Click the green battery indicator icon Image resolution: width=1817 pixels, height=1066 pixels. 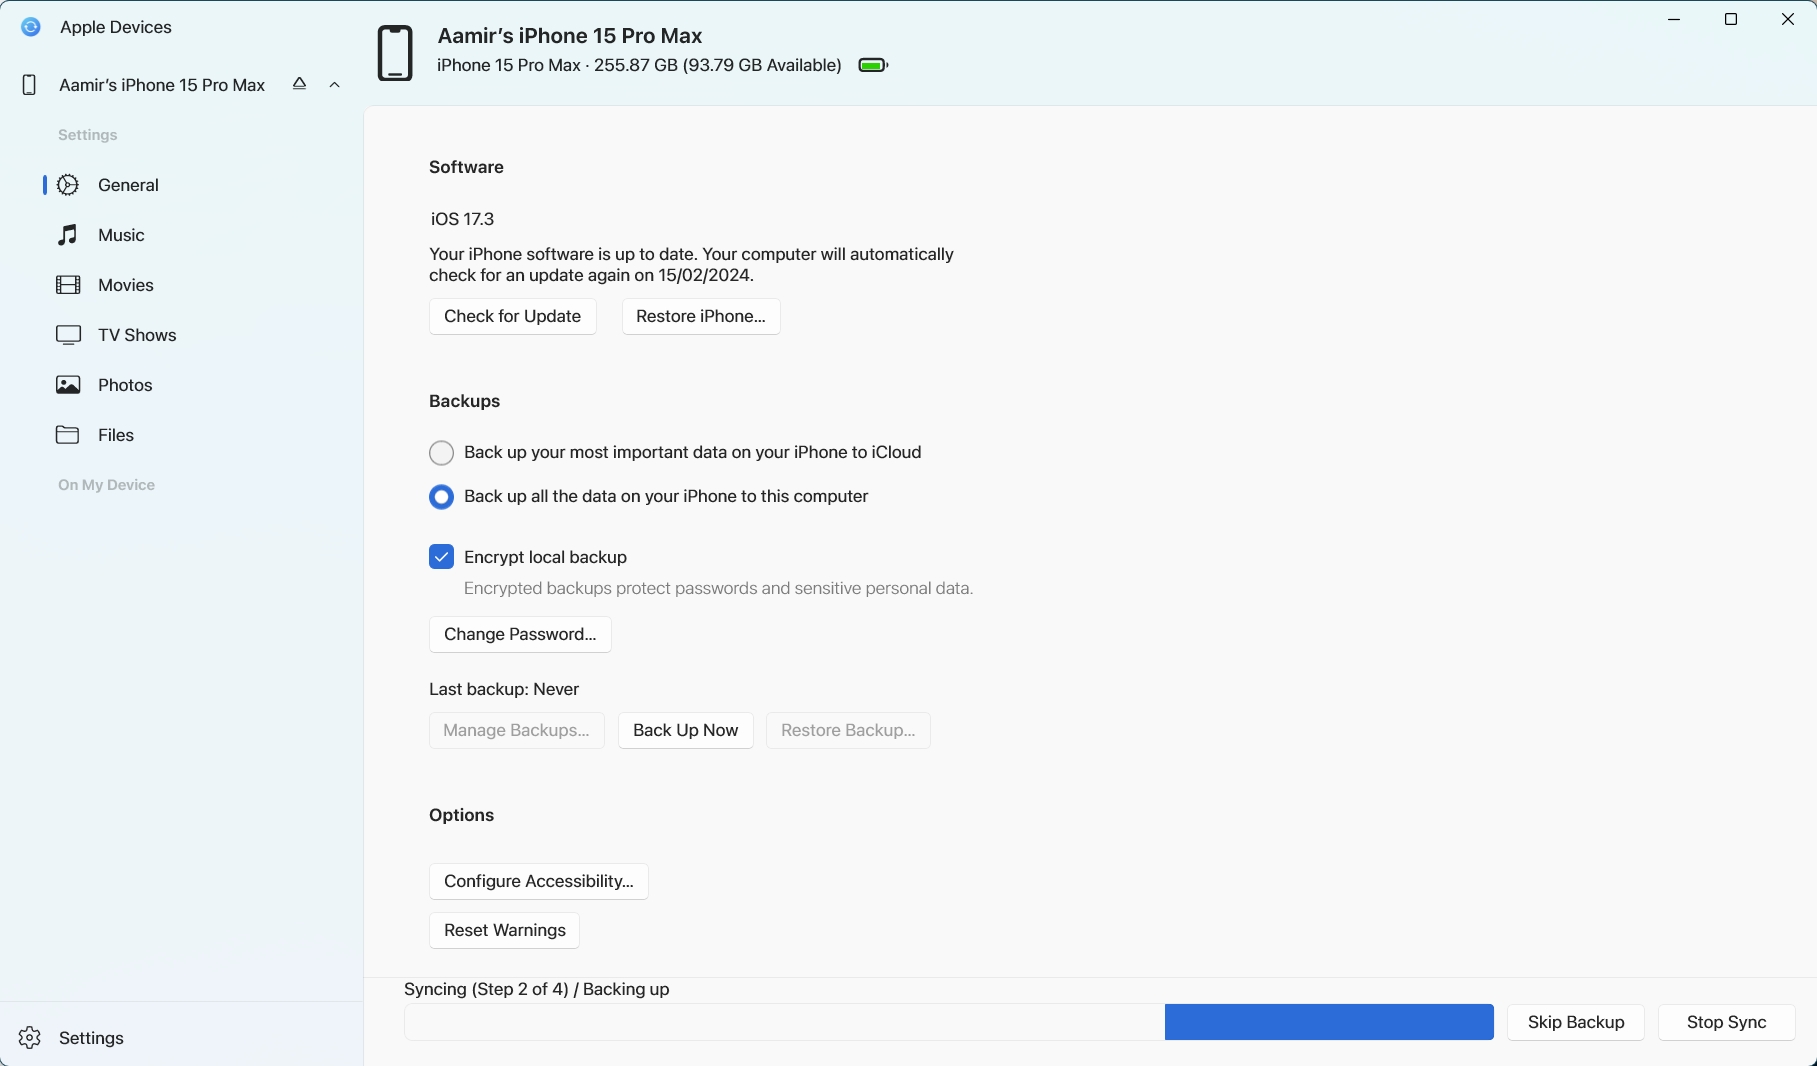[x=873, y=65]
